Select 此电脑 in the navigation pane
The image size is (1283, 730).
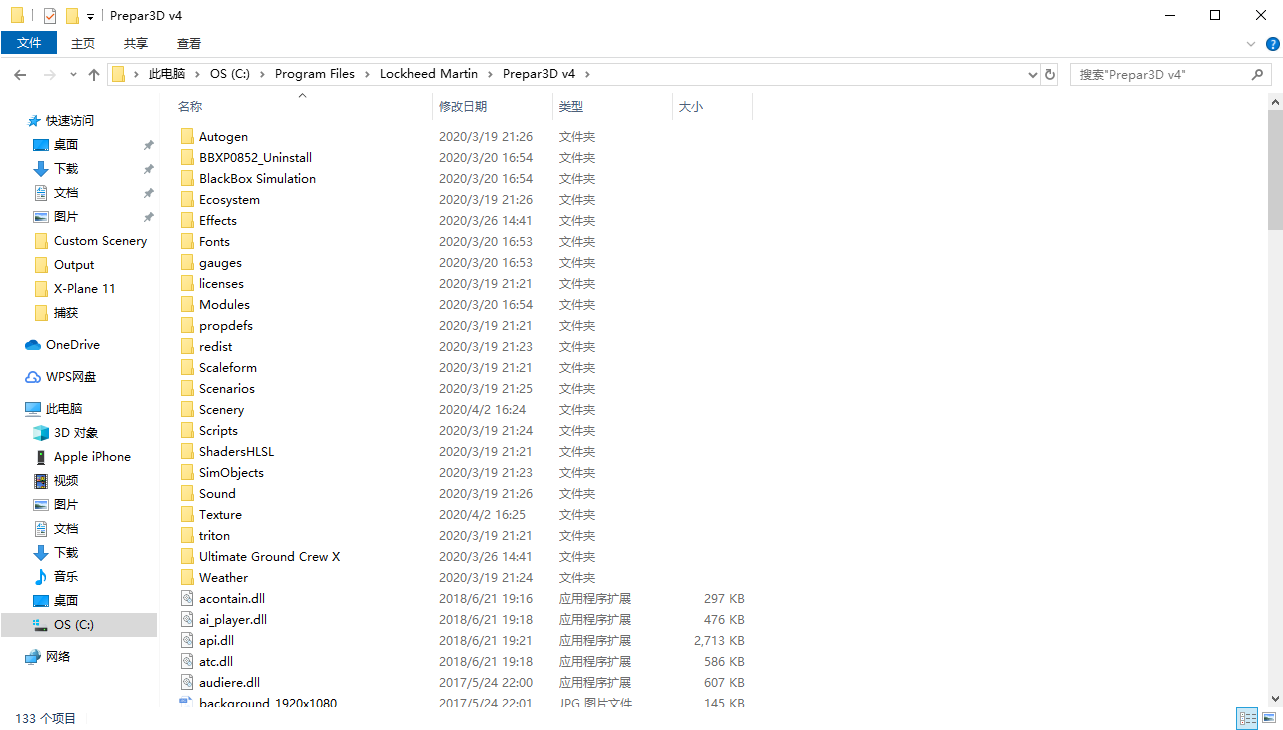pos(64,409)
